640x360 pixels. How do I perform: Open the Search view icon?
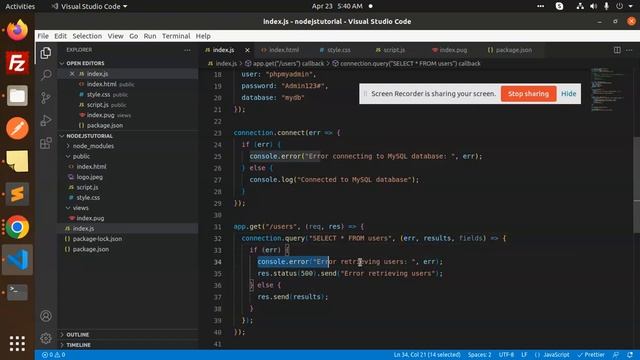tap(46, 75)
